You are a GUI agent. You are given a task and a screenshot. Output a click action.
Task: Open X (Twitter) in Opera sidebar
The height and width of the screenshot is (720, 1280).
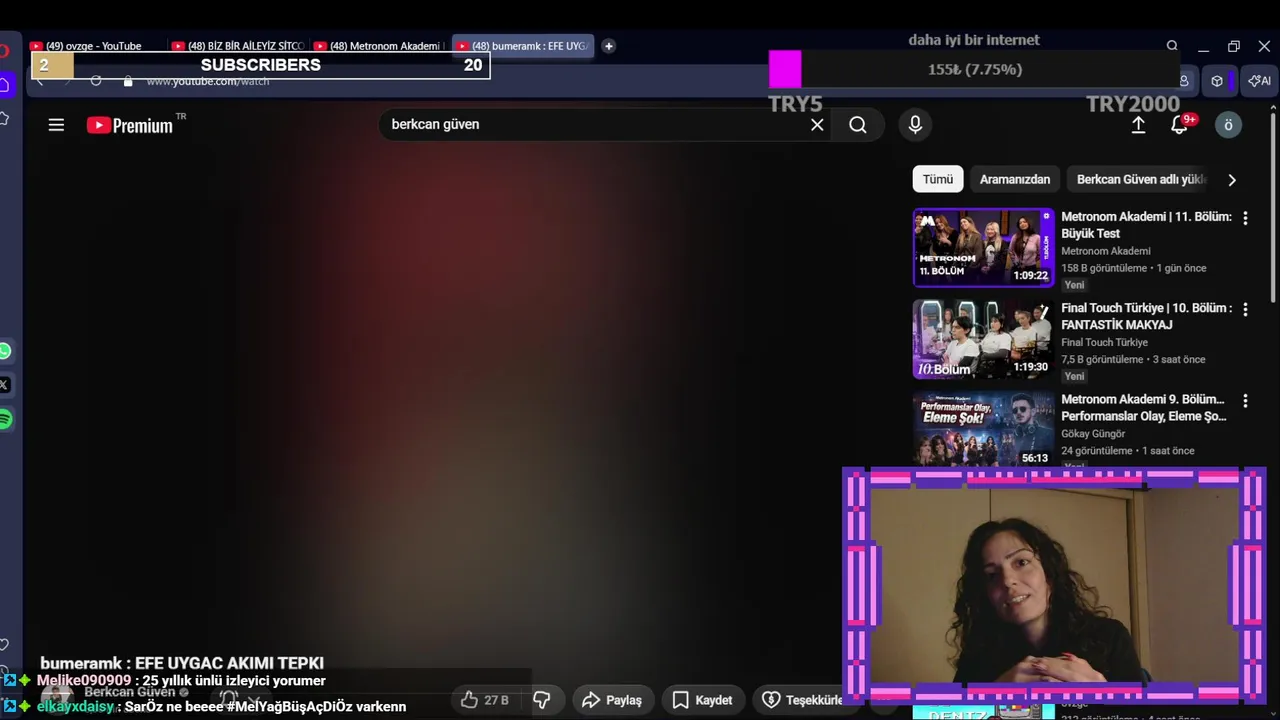[x=5, y=385]
